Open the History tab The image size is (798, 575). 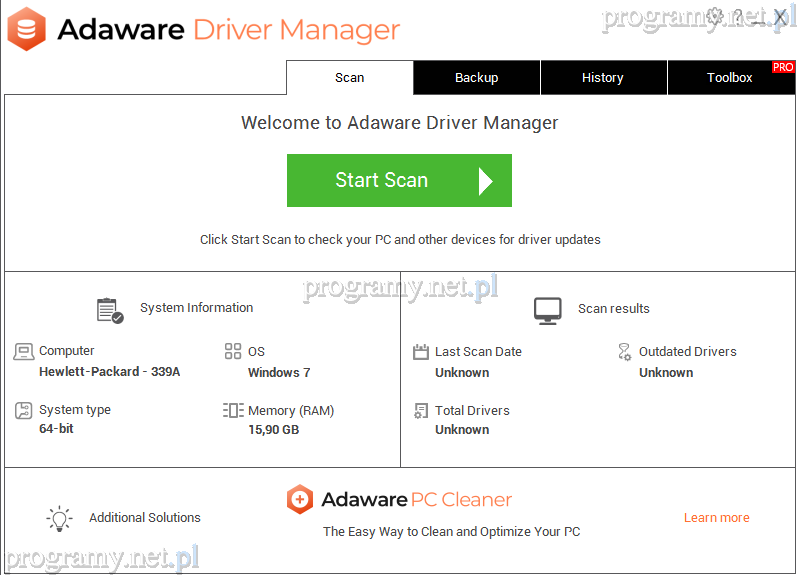602,78
